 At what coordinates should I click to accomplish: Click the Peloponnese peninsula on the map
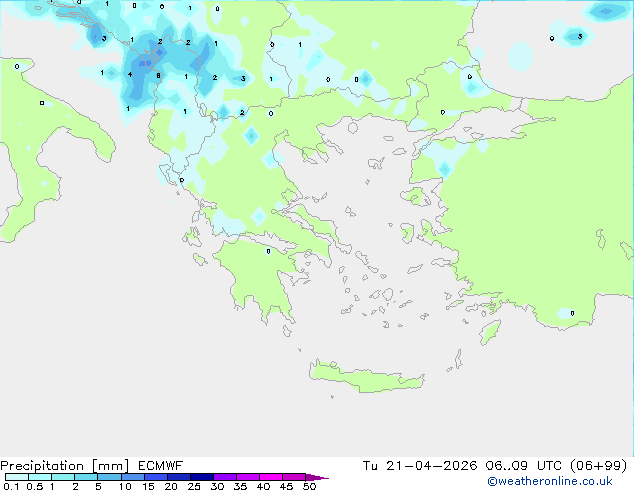click(x=259, y=279)
